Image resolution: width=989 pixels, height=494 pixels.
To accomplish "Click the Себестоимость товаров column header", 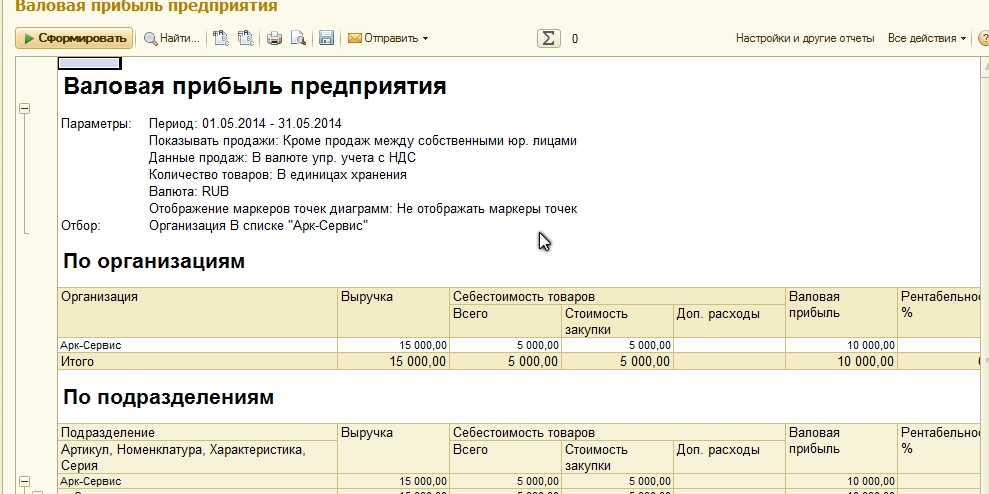I will click(x=616, y=296).
